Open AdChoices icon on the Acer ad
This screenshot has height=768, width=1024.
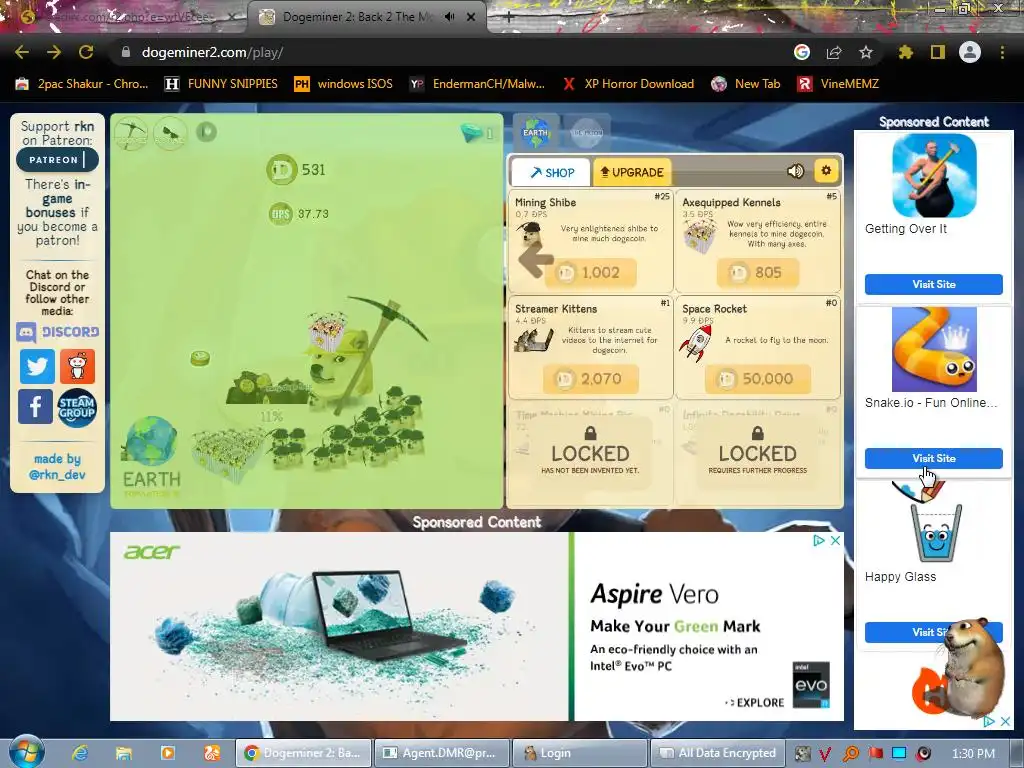point(818,541)
